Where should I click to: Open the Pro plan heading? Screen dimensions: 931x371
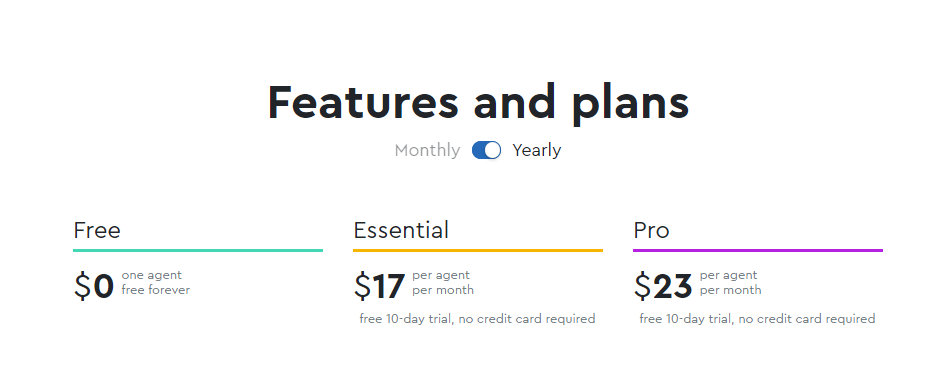click(651, 230)
